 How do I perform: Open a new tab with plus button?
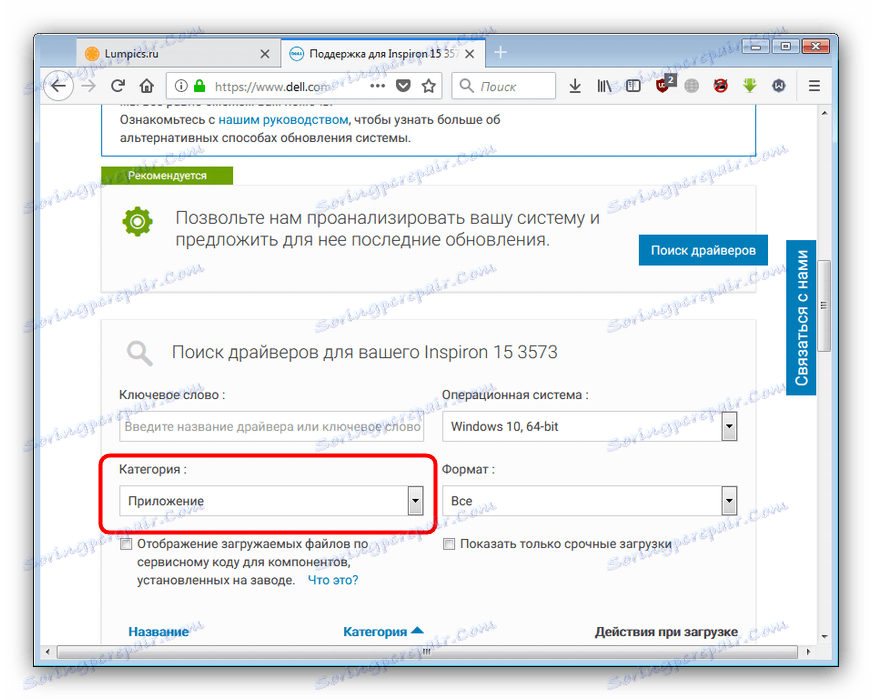tap(501, 52)
